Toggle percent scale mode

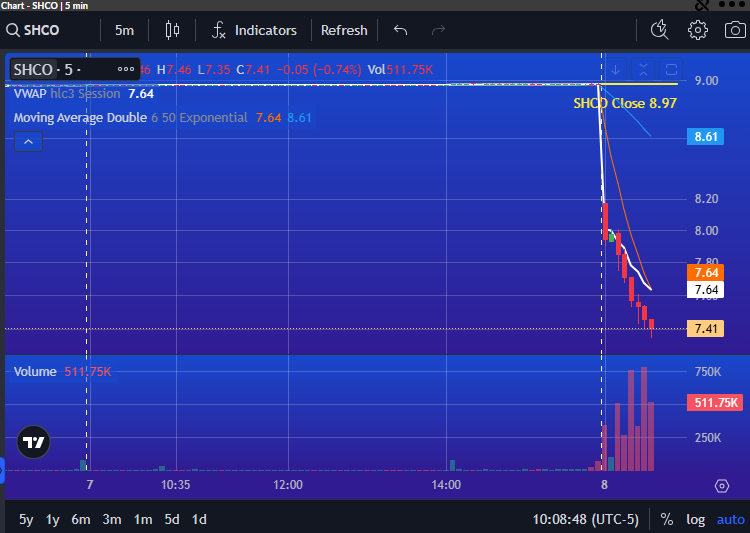[x=667, y=520]
